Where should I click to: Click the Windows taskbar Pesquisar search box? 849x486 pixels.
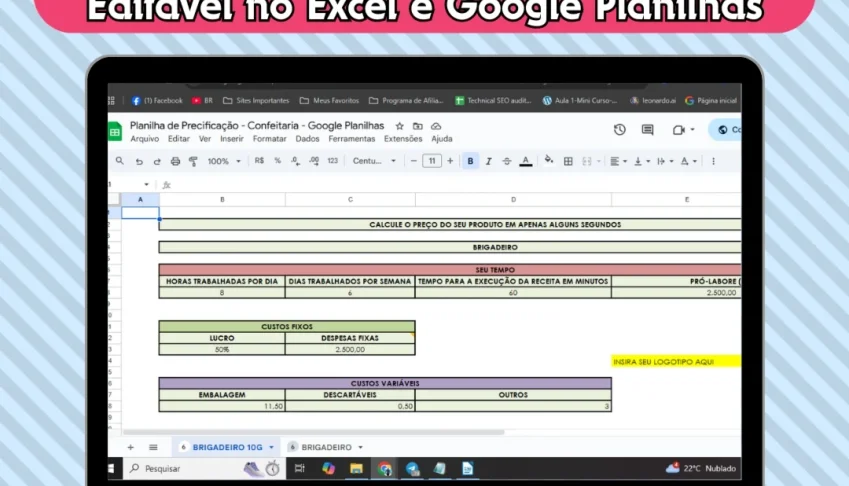(181, 468)
